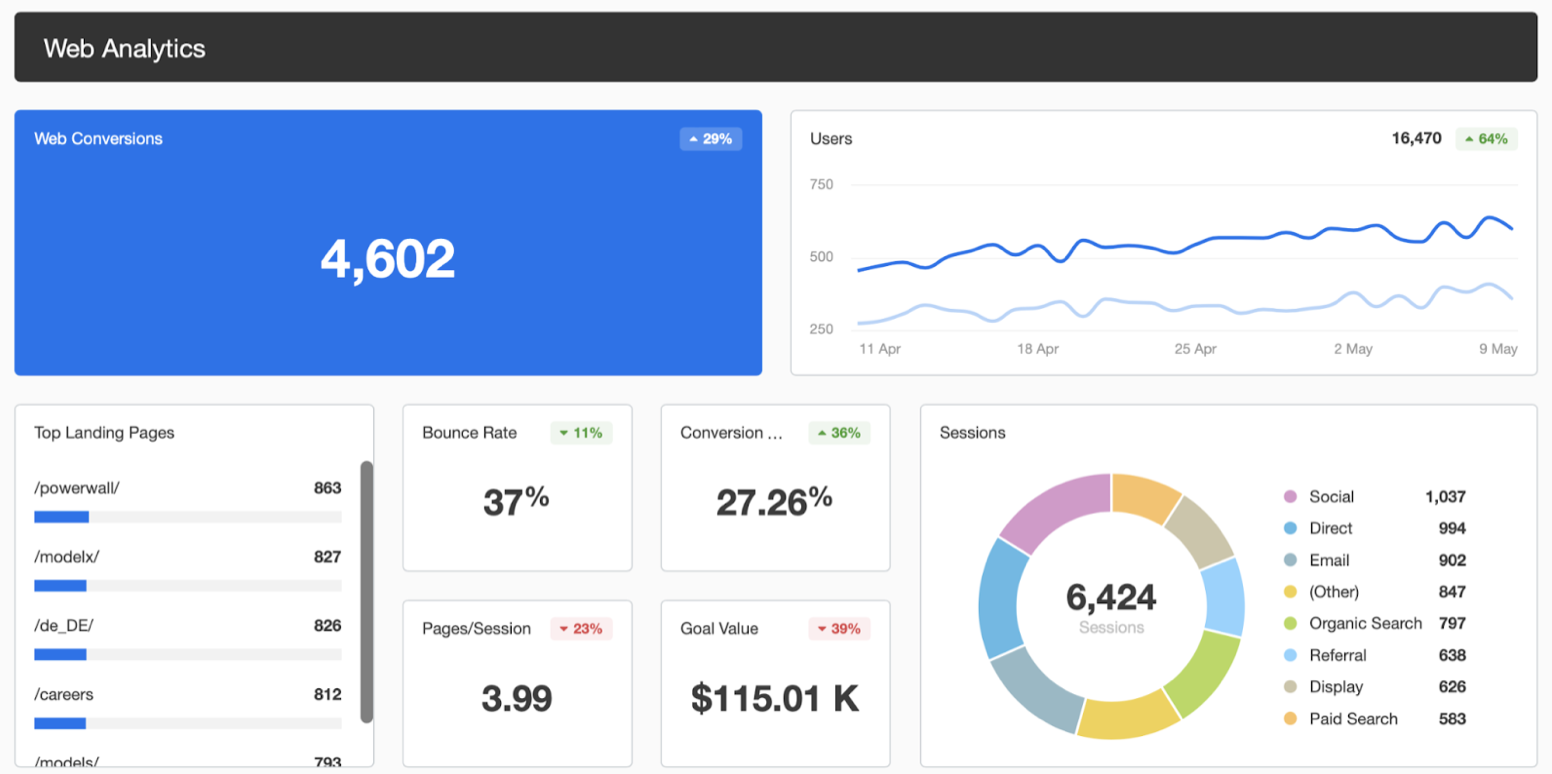Click the light blue Users comparison line
This screenshot has width=1552, height=774.
1185,307
